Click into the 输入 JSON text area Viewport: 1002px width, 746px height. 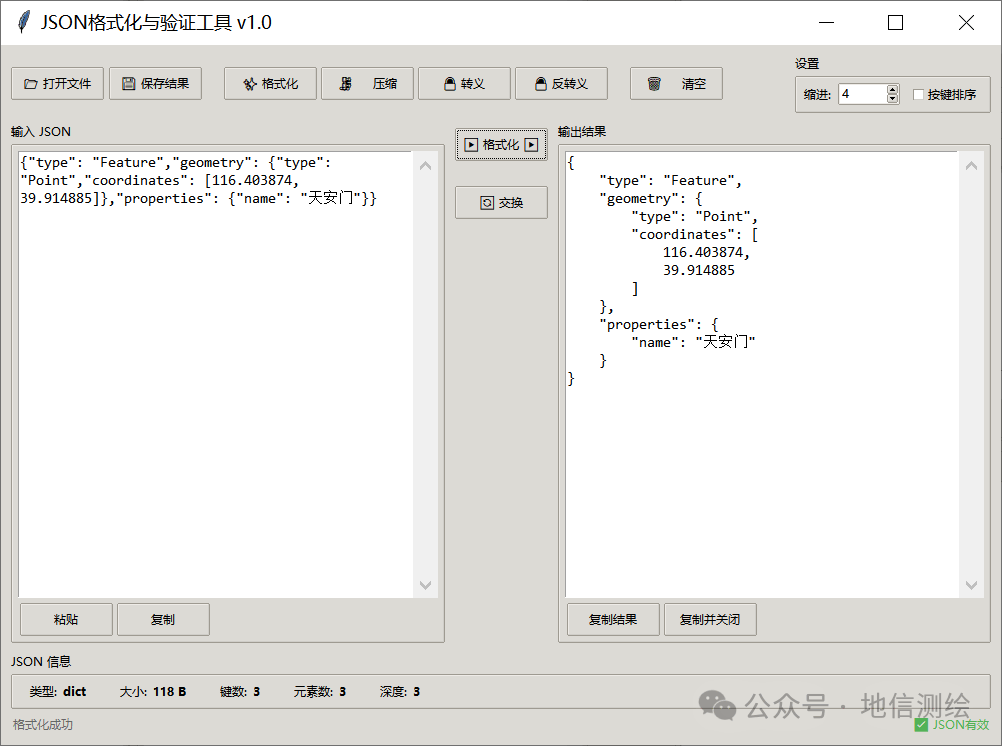click(x=215, y=400)
